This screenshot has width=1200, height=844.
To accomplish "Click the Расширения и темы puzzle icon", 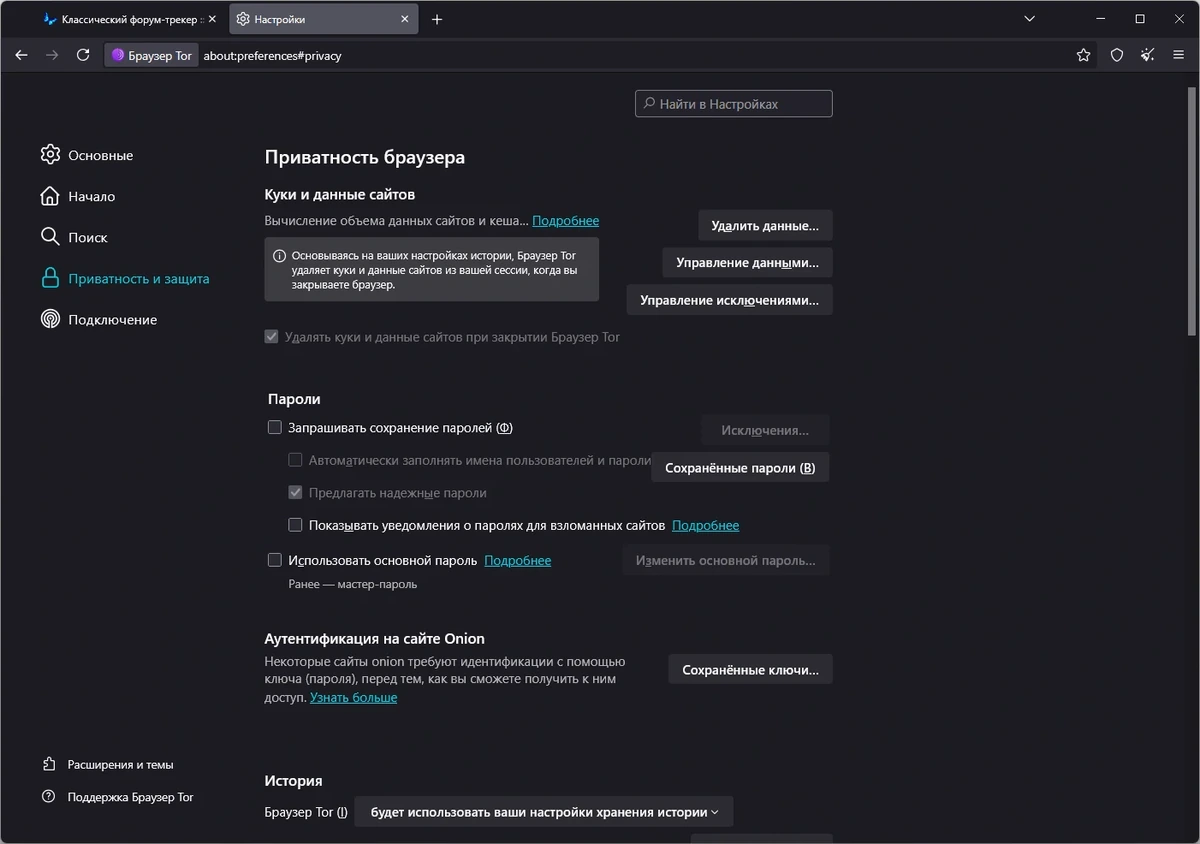I will [x=49, y=764].
